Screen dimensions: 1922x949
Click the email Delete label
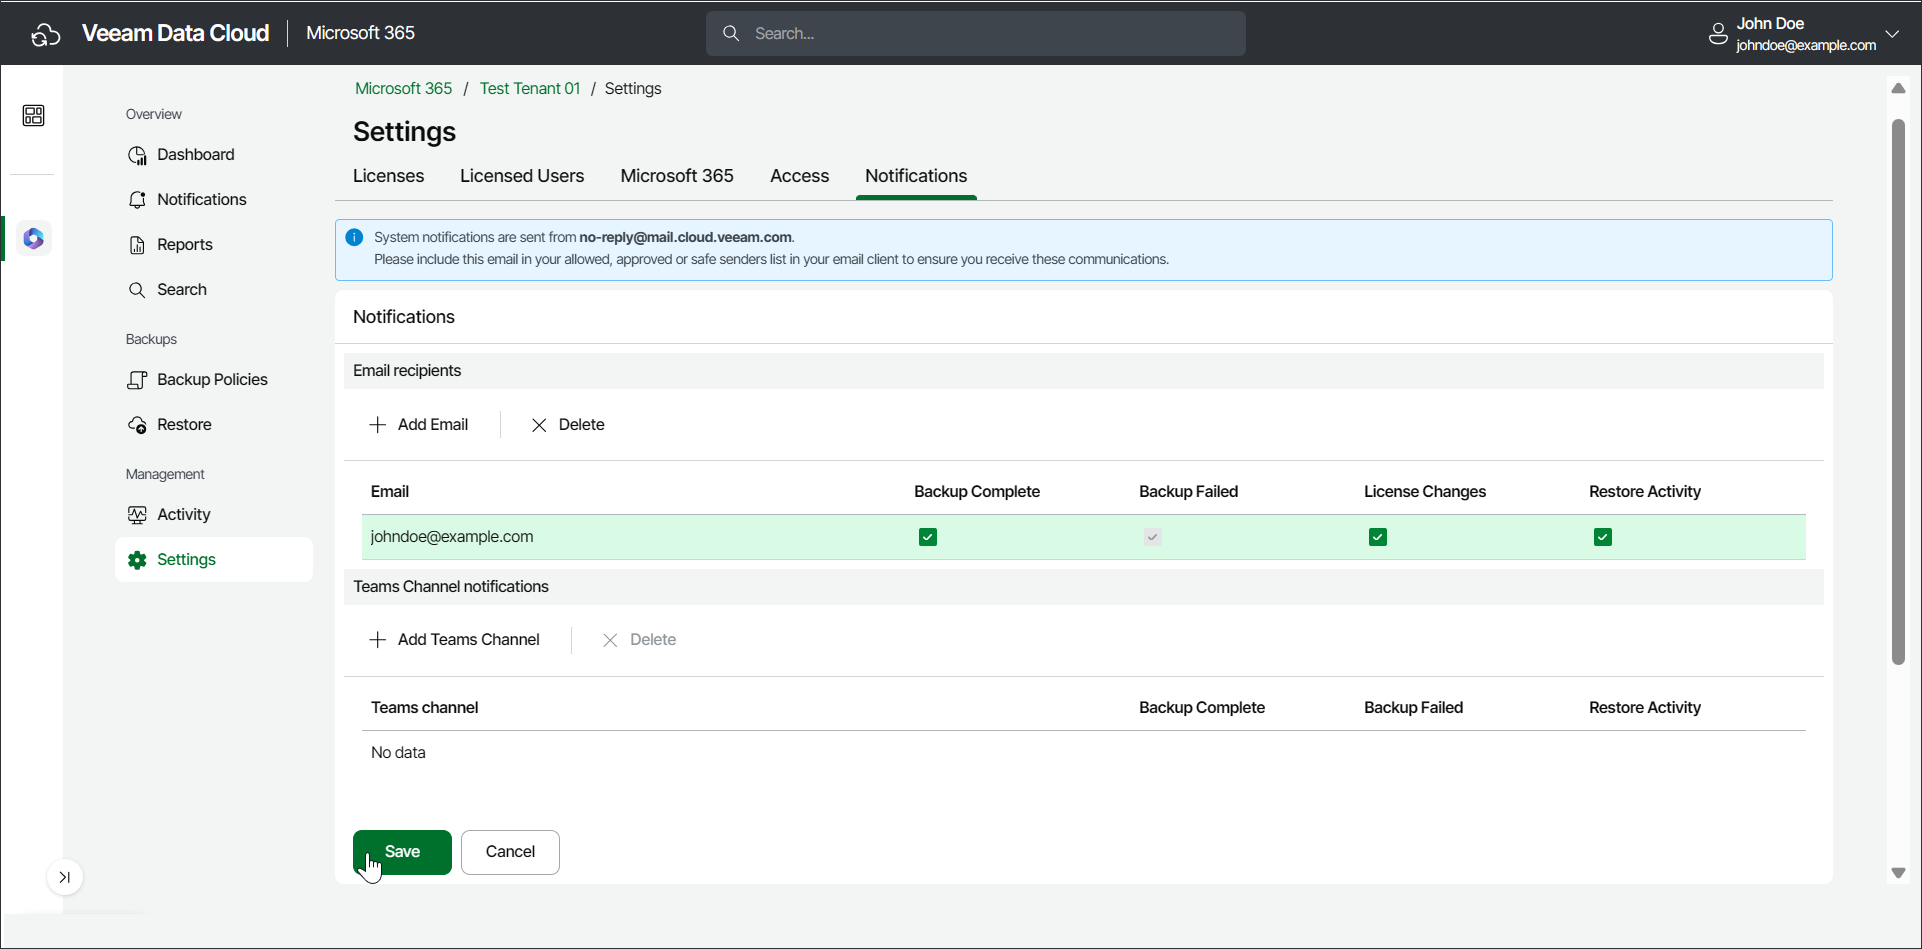(581, 425)
